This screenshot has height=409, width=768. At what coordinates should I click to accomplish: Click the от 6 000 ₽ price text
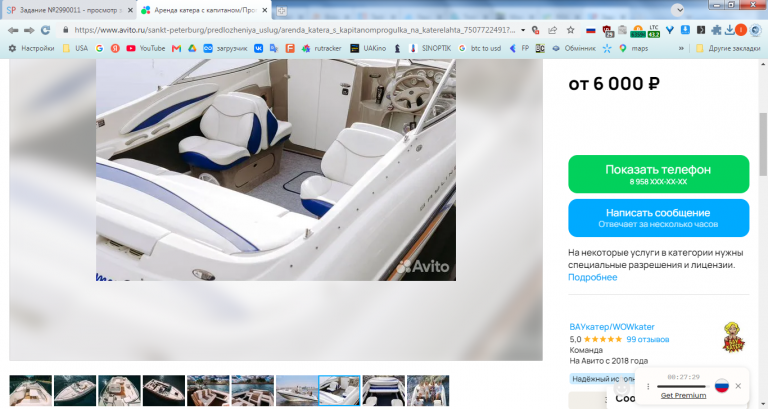tap(614, 84)
